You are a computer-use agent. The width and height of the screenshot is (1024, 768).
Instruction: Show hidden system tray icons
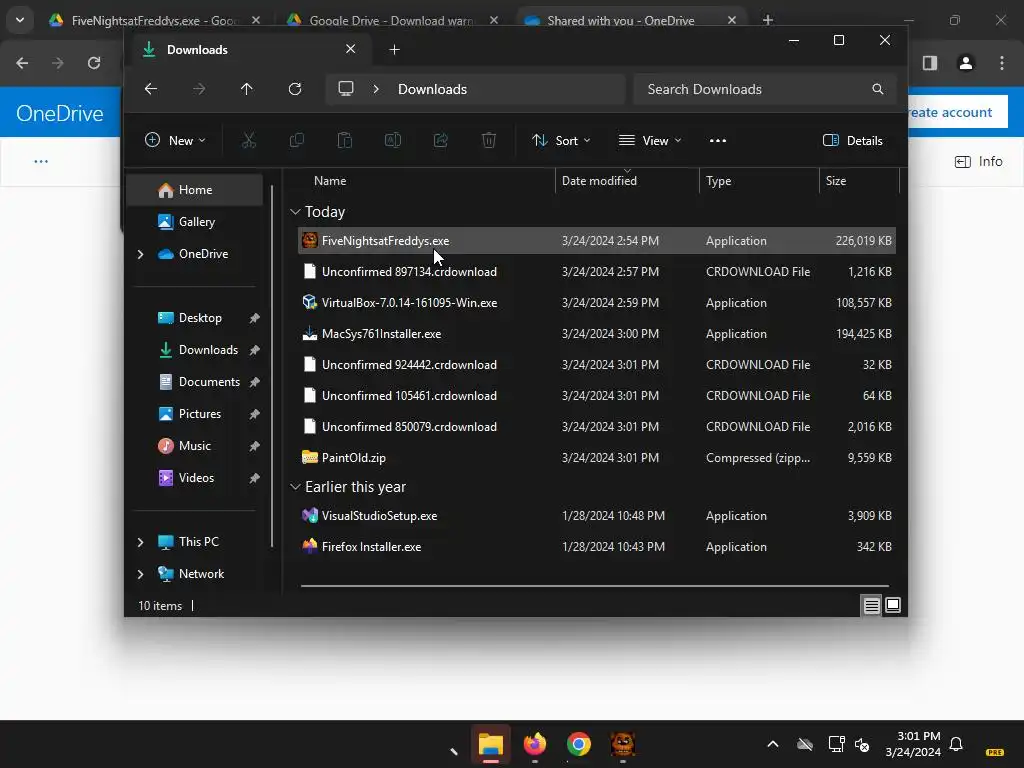[773, 744]
